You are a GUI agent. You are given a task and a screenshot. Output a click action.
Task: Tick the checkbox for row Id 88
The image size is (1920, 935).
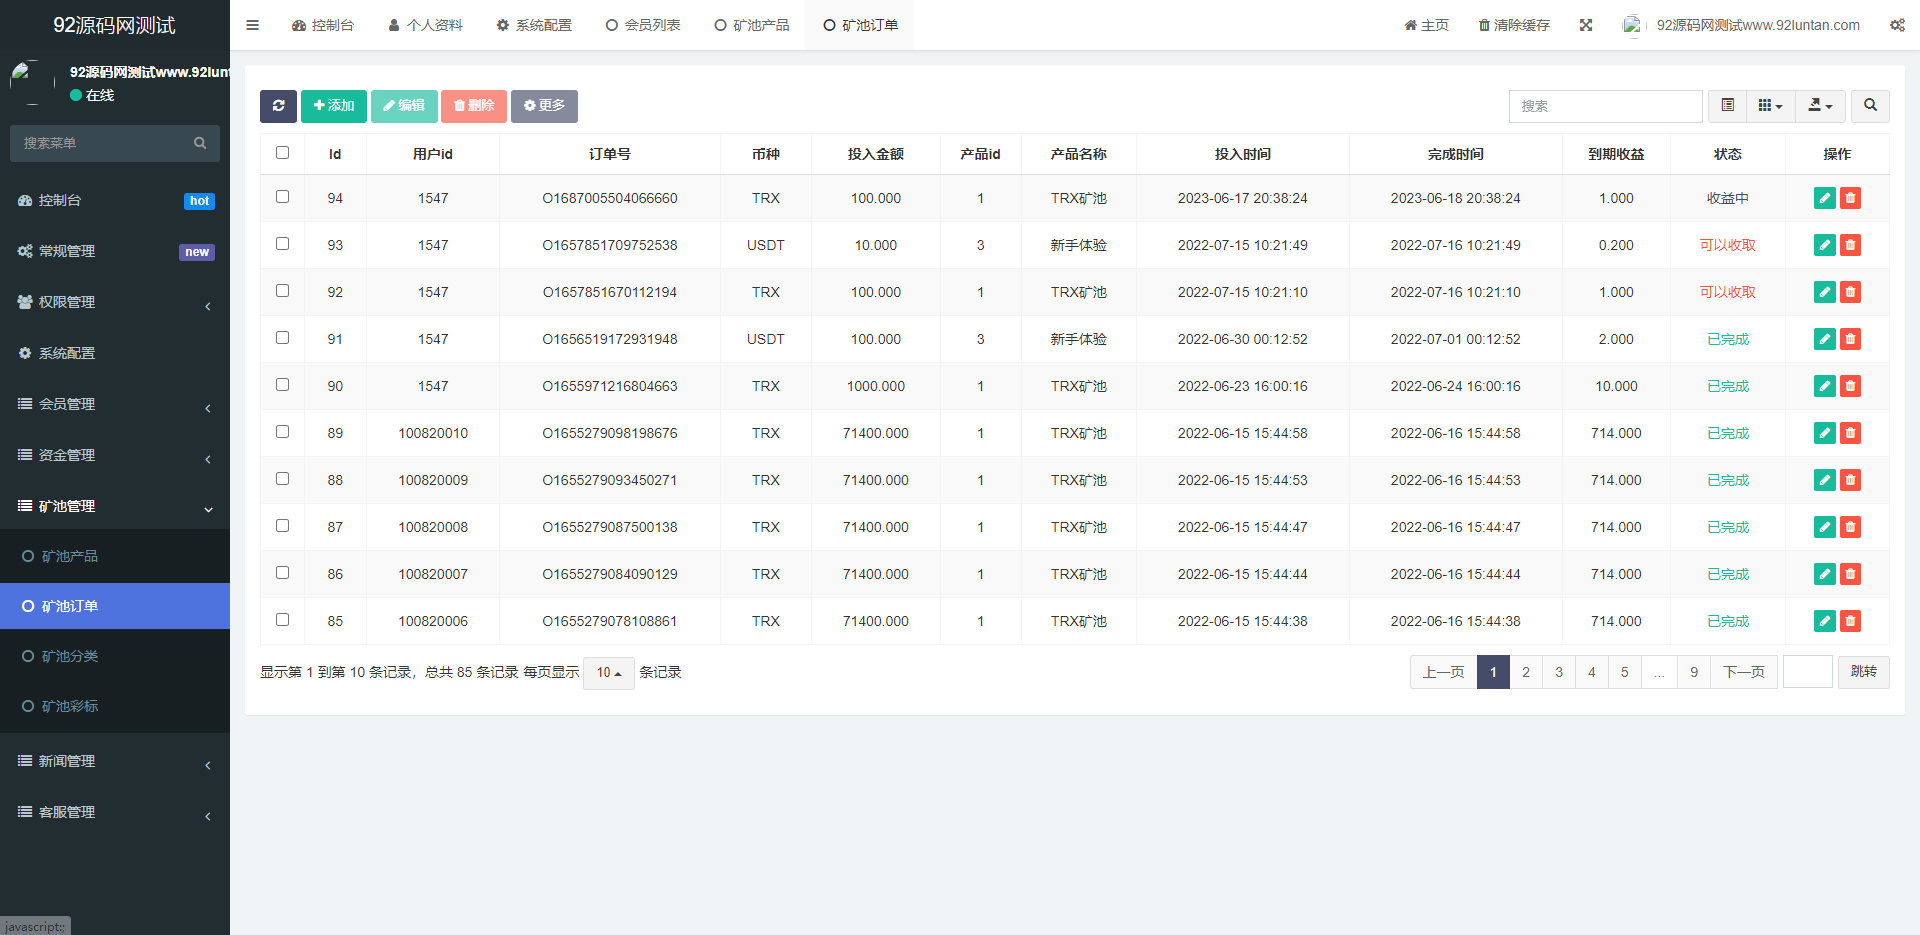282,479
